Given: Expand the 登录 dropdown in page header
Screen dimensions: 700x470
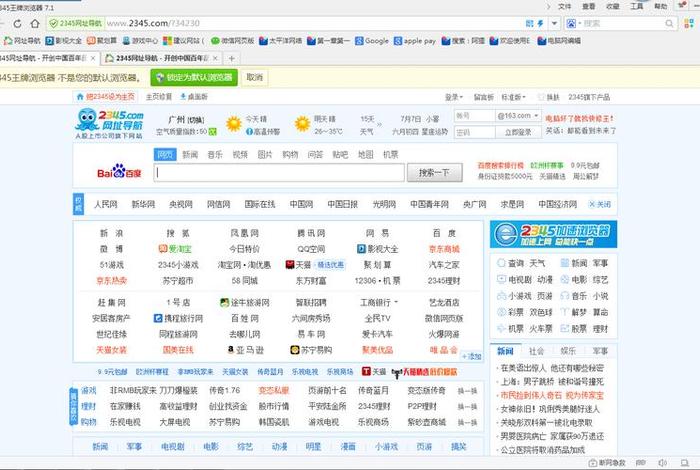Looking at the screenshot, I should click(454, 97).
